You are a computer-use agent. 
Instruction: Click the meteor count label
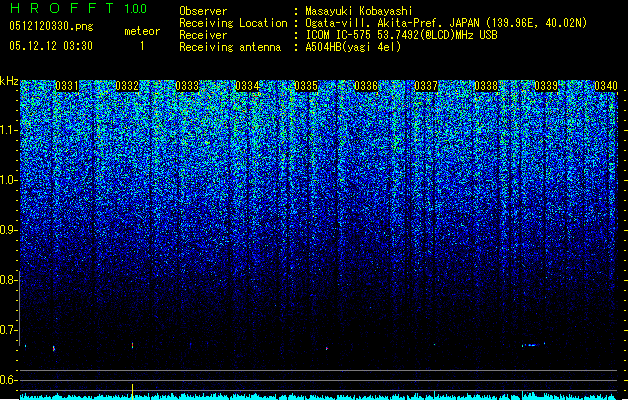142,31
